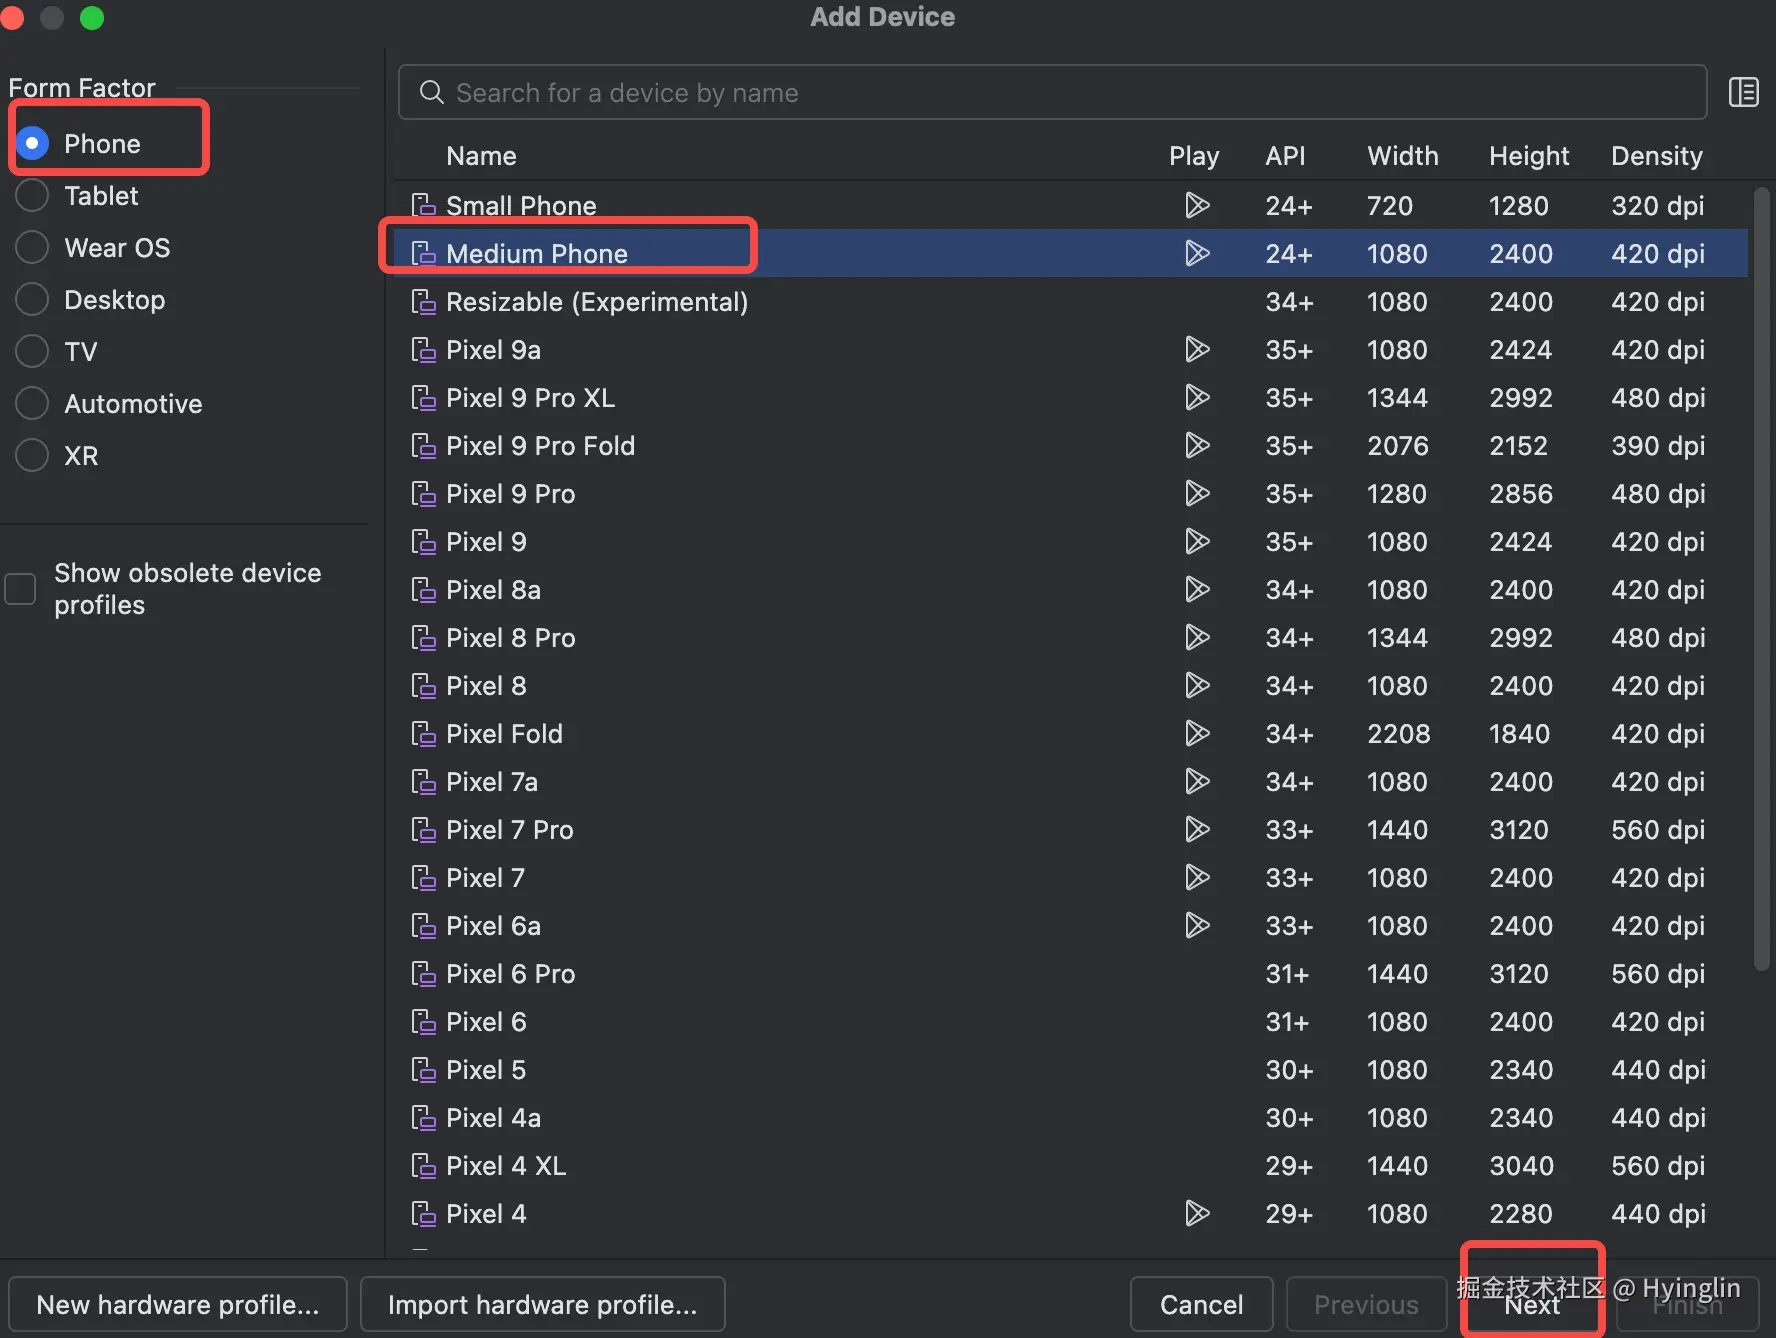Select the Pixel 6 device name
This screenshot has height=1338, width=1776.
(486, 1022)
